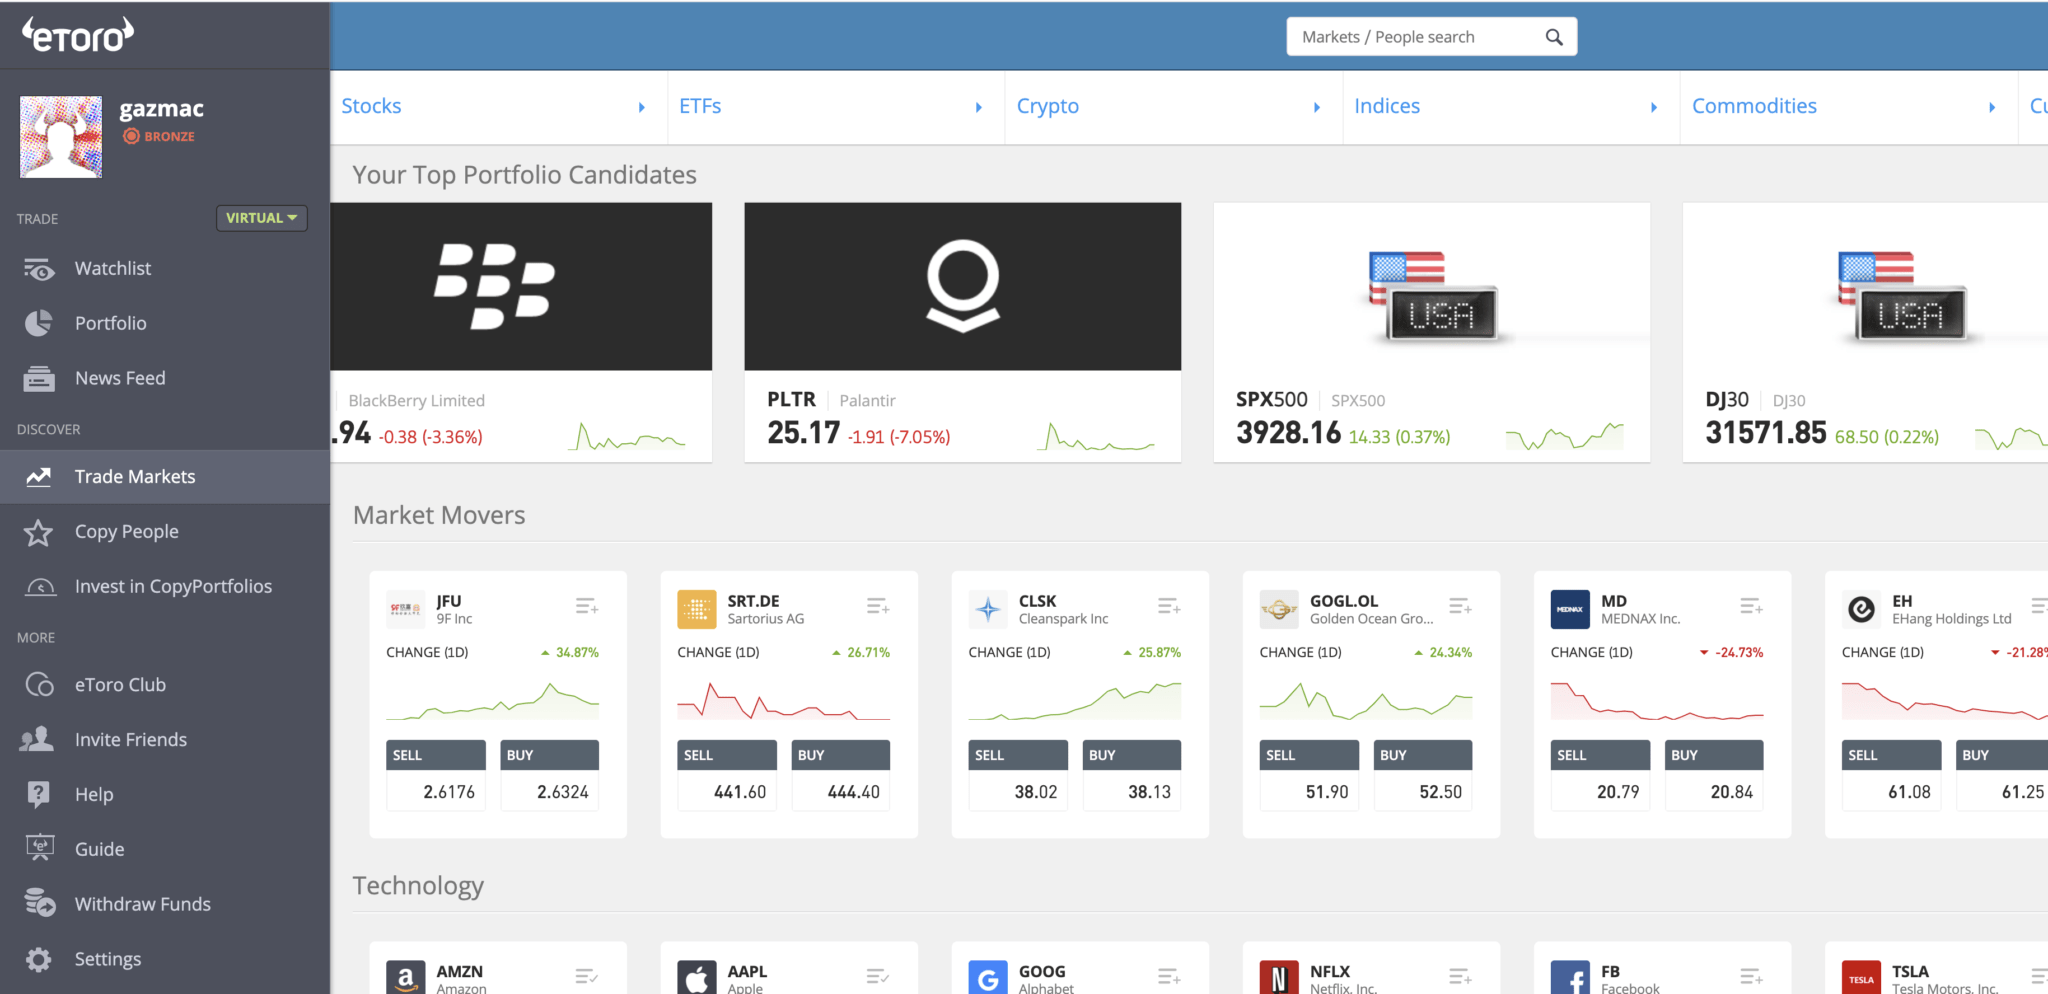Switch to the Indices markets tab

[1387, 106]
